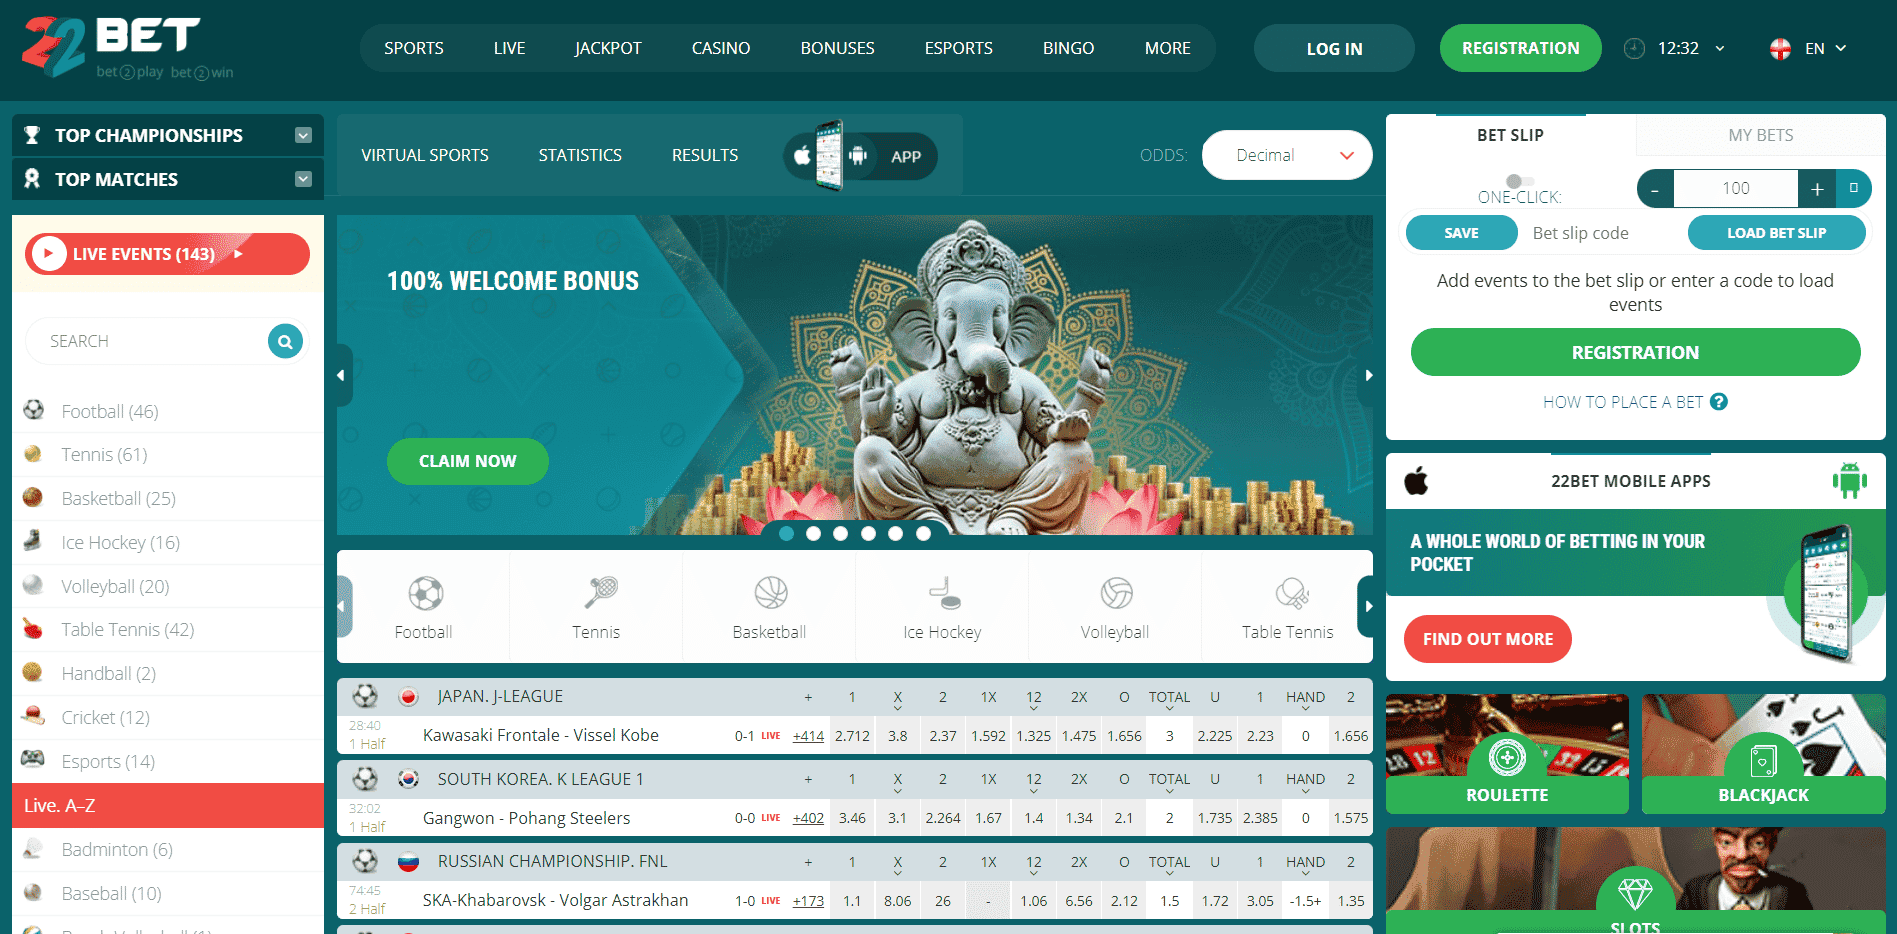Click the Bet slip code field
This screenshot has height=934, width=1897.
(1601, 233)
